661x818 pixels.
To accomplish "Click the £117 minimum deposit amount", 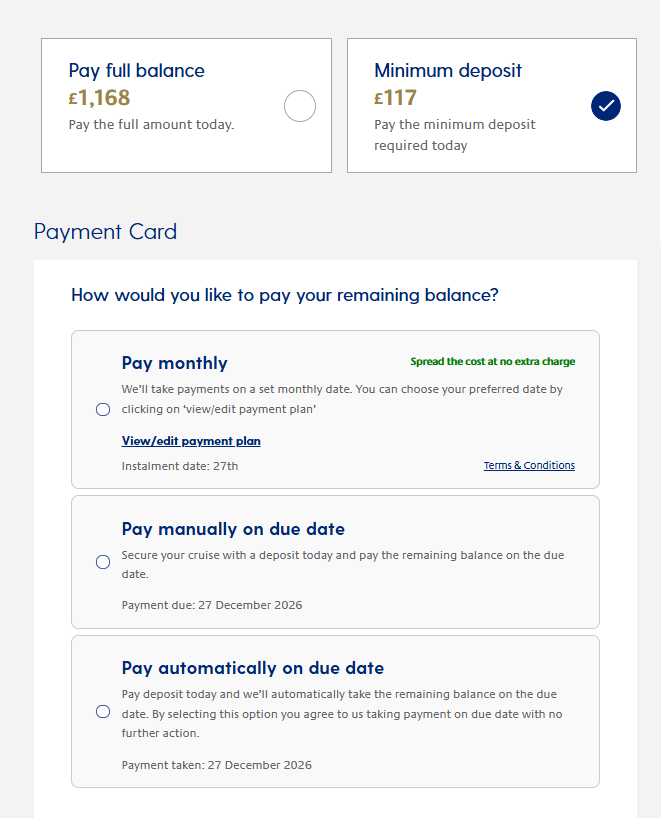I will (395, 98).
